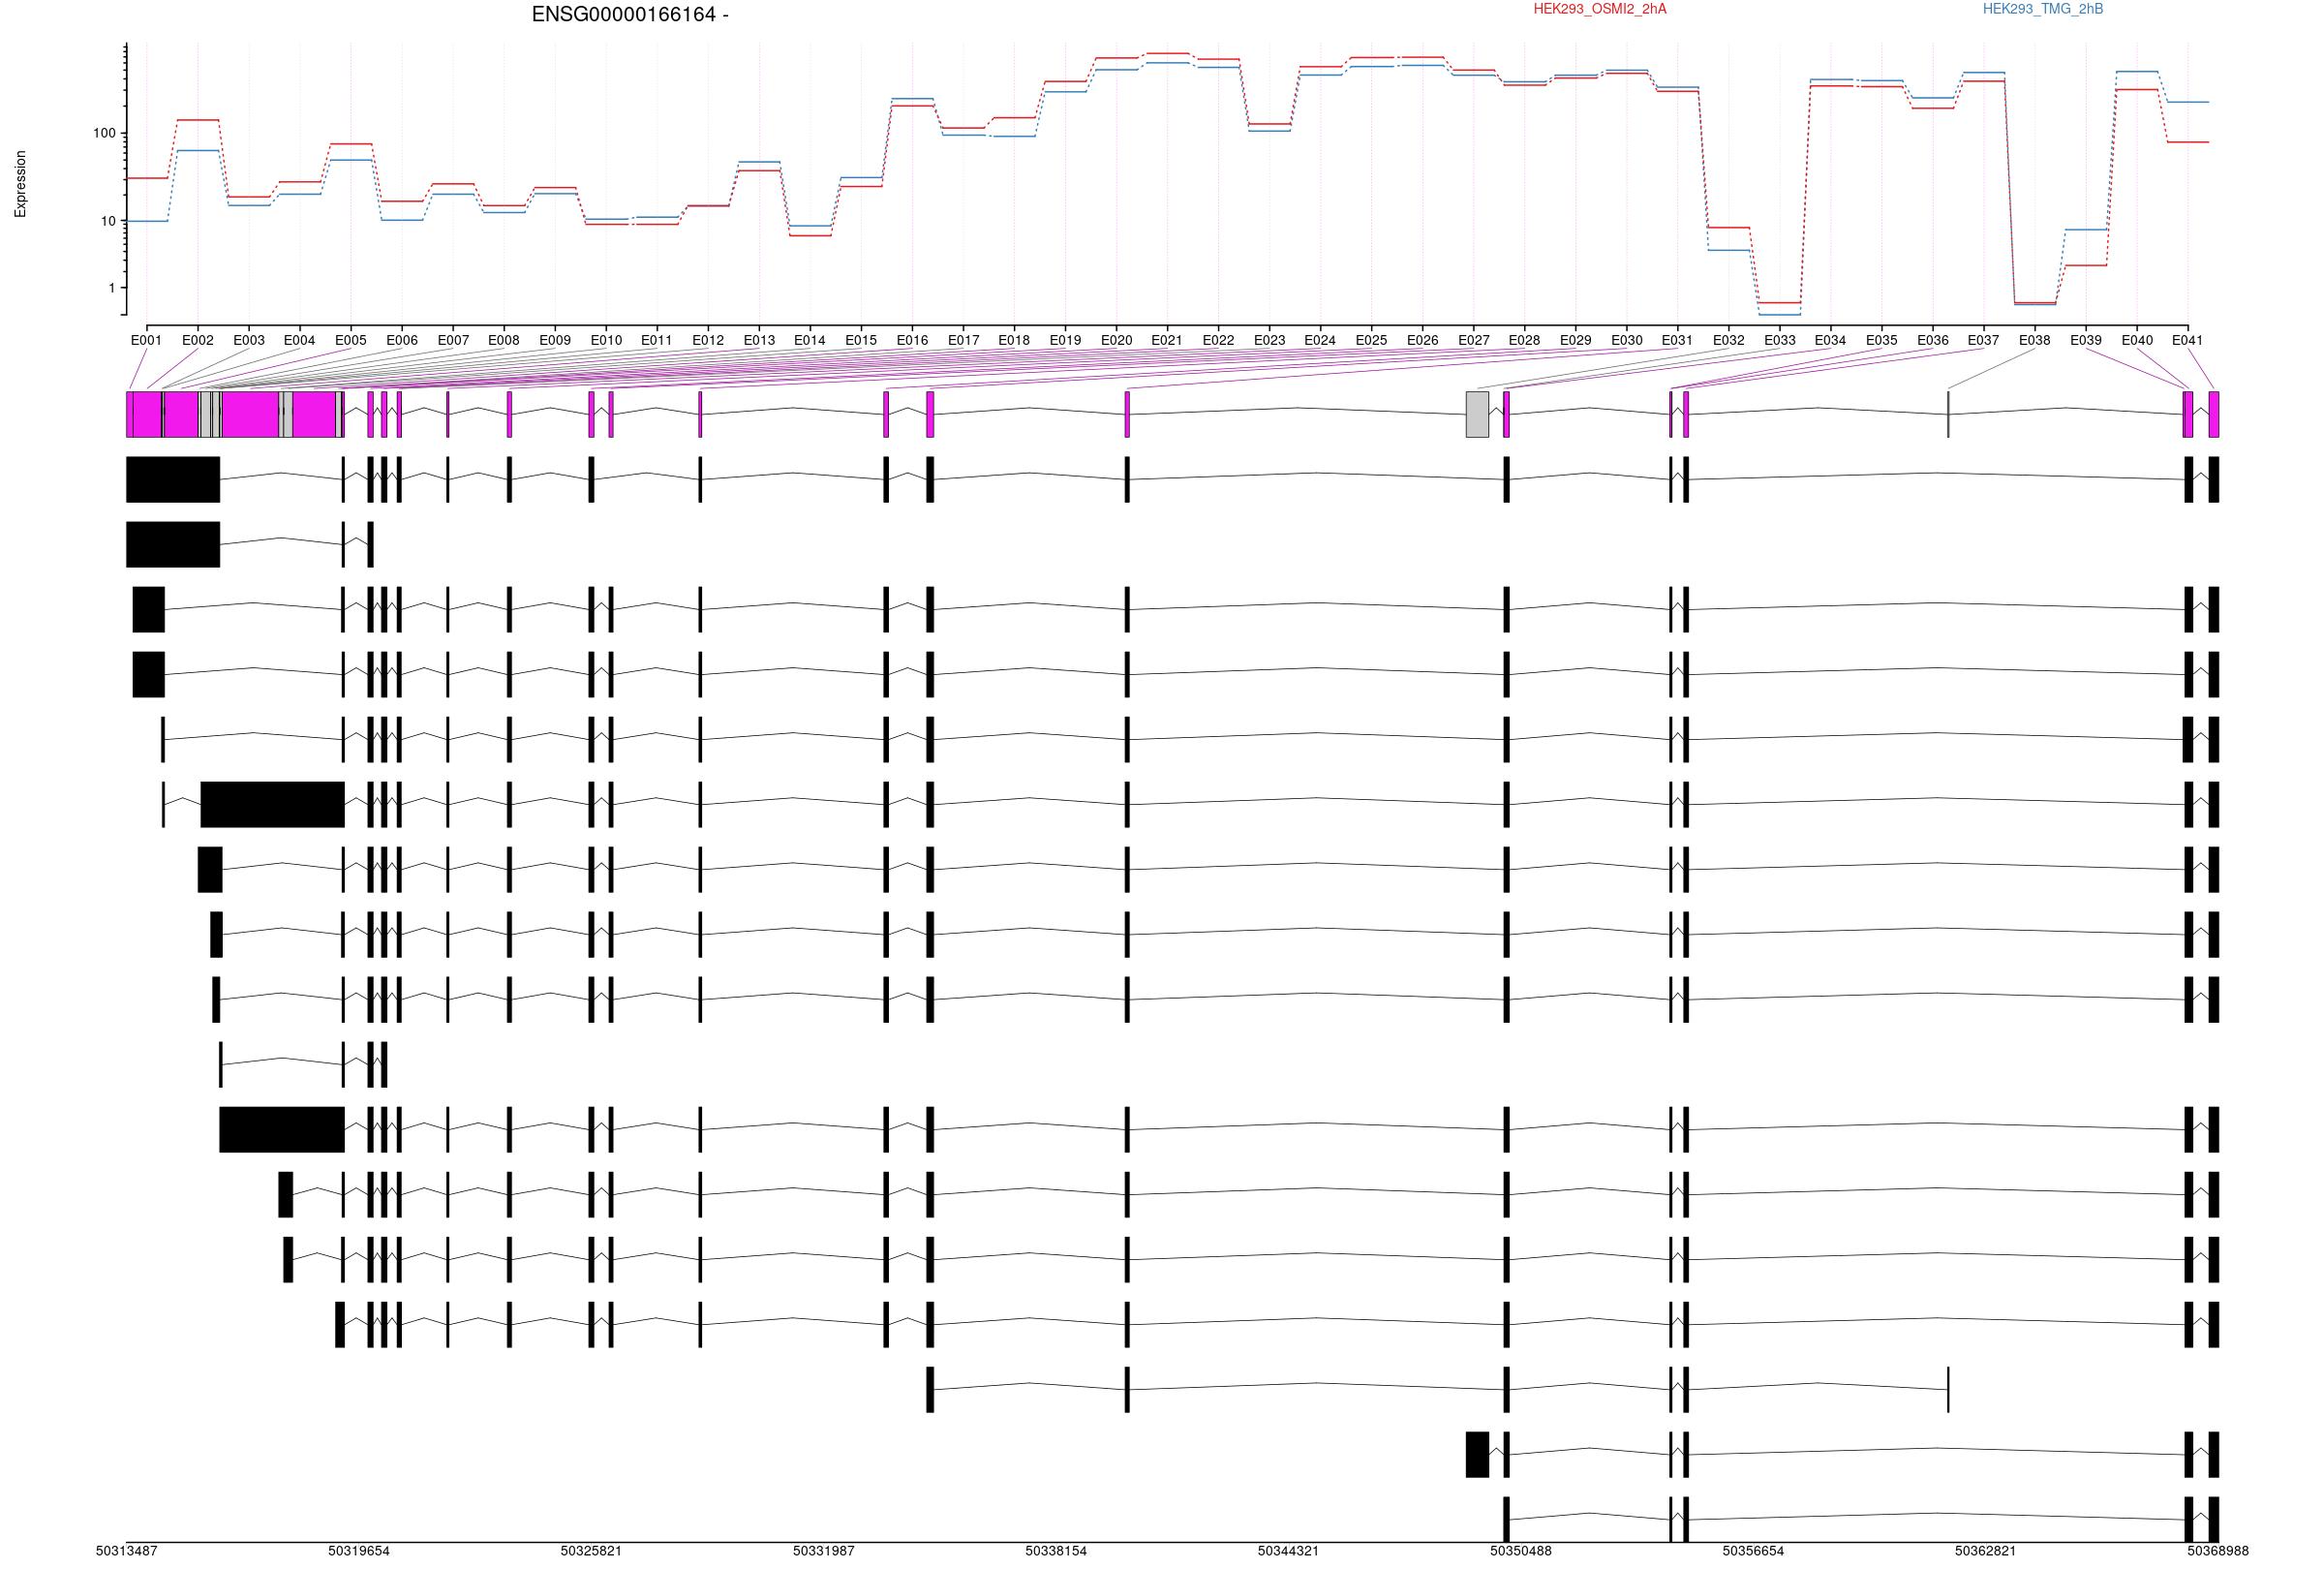Click genomic coordinate 50313487
This screenshot has height=1569, width=2324.
(127, 1551)
